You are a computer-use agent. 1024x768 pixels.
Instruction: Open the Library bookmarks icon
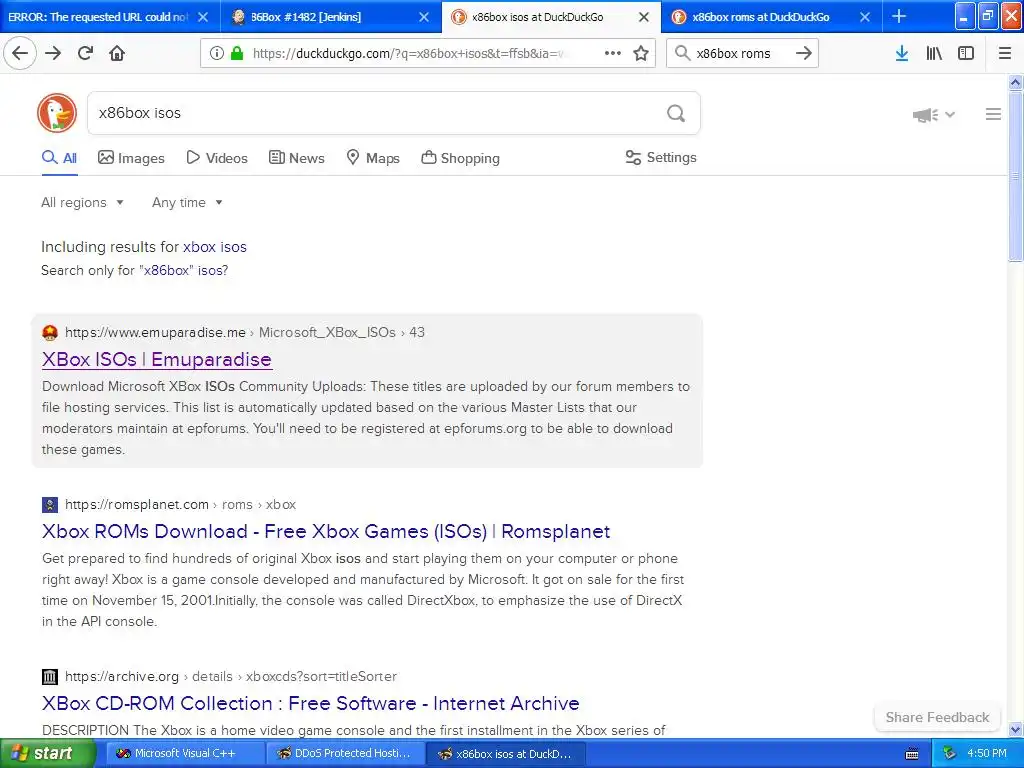coord(934,53)
